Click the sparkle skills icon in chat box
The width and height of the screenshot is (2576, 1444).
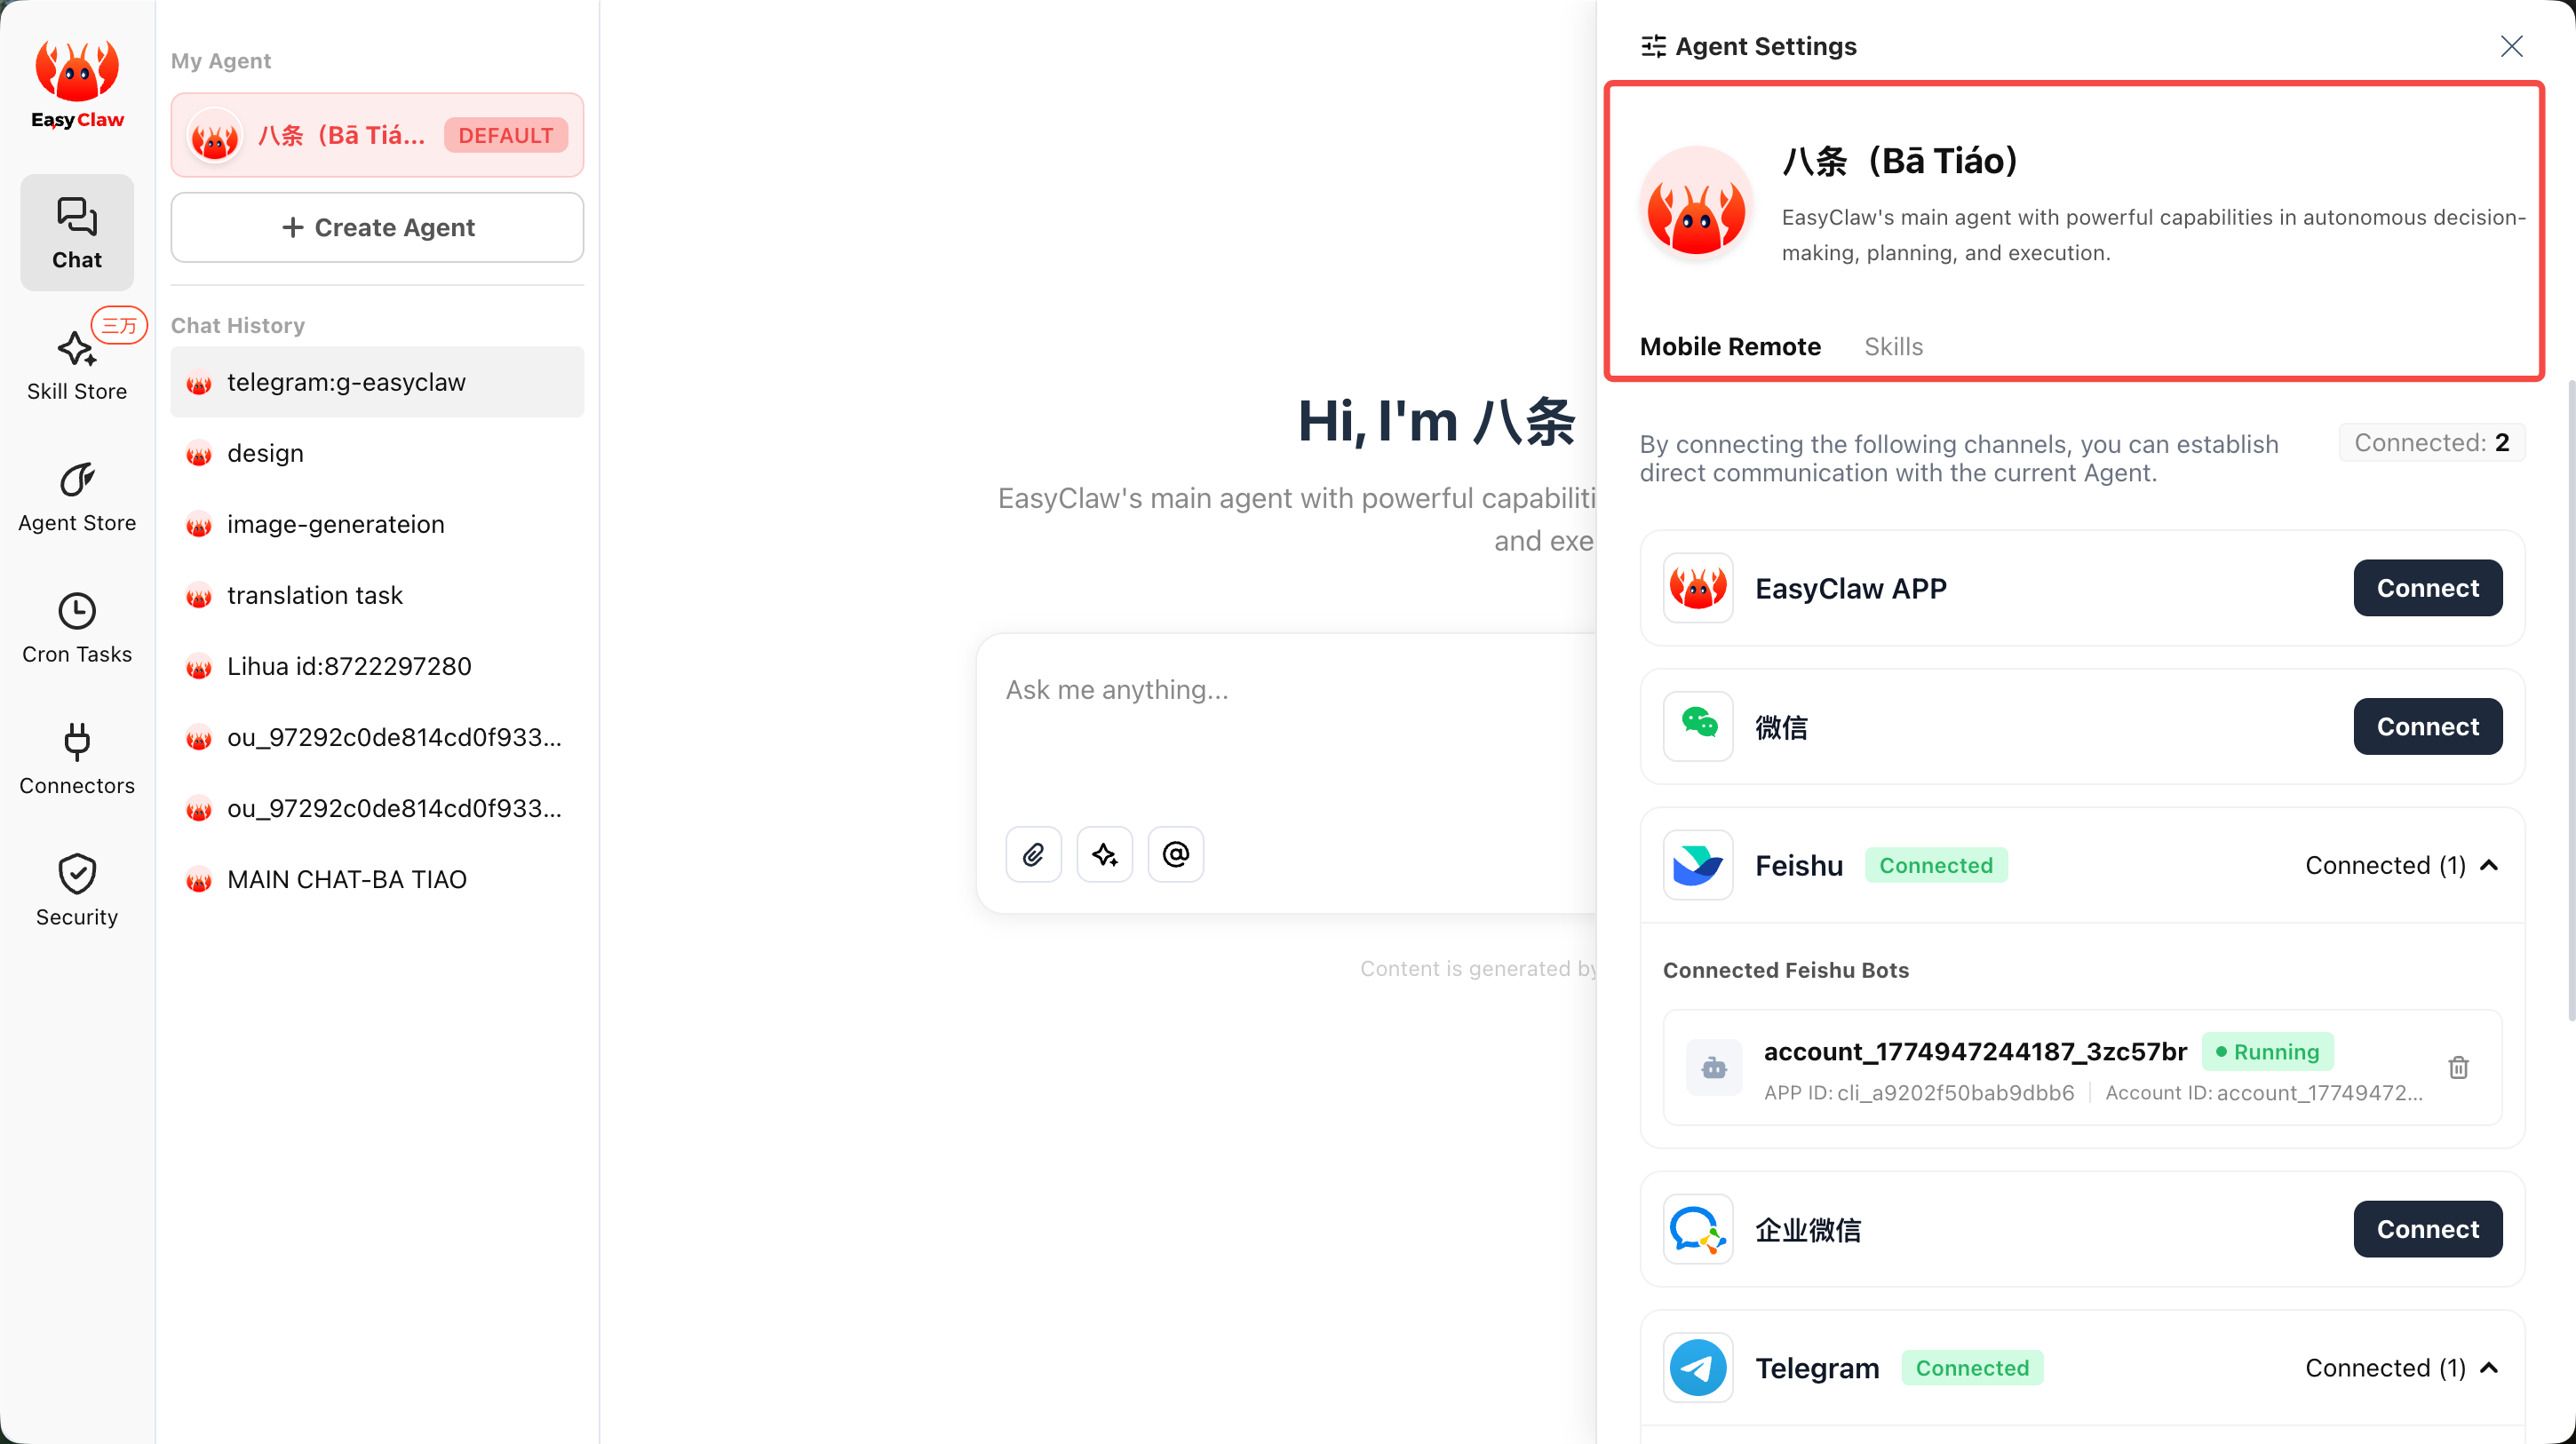coord(1104,854)
